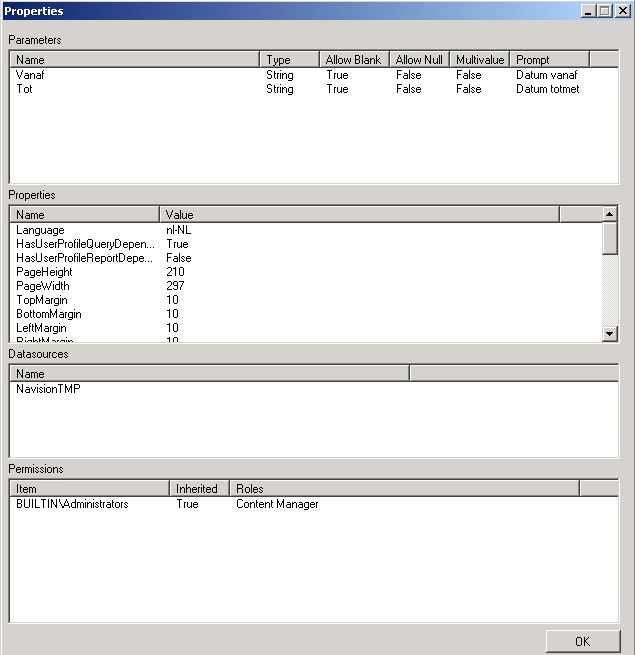Select the NavisionTMP datasource
The image size is (635, 655).
coord(48,389)
